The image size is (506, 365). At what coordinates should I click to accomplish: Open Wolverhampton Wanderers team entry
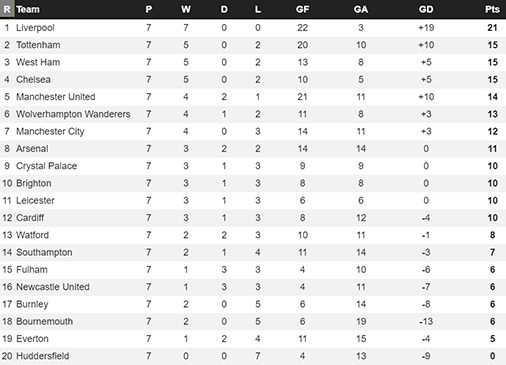(x=73, y=114)
